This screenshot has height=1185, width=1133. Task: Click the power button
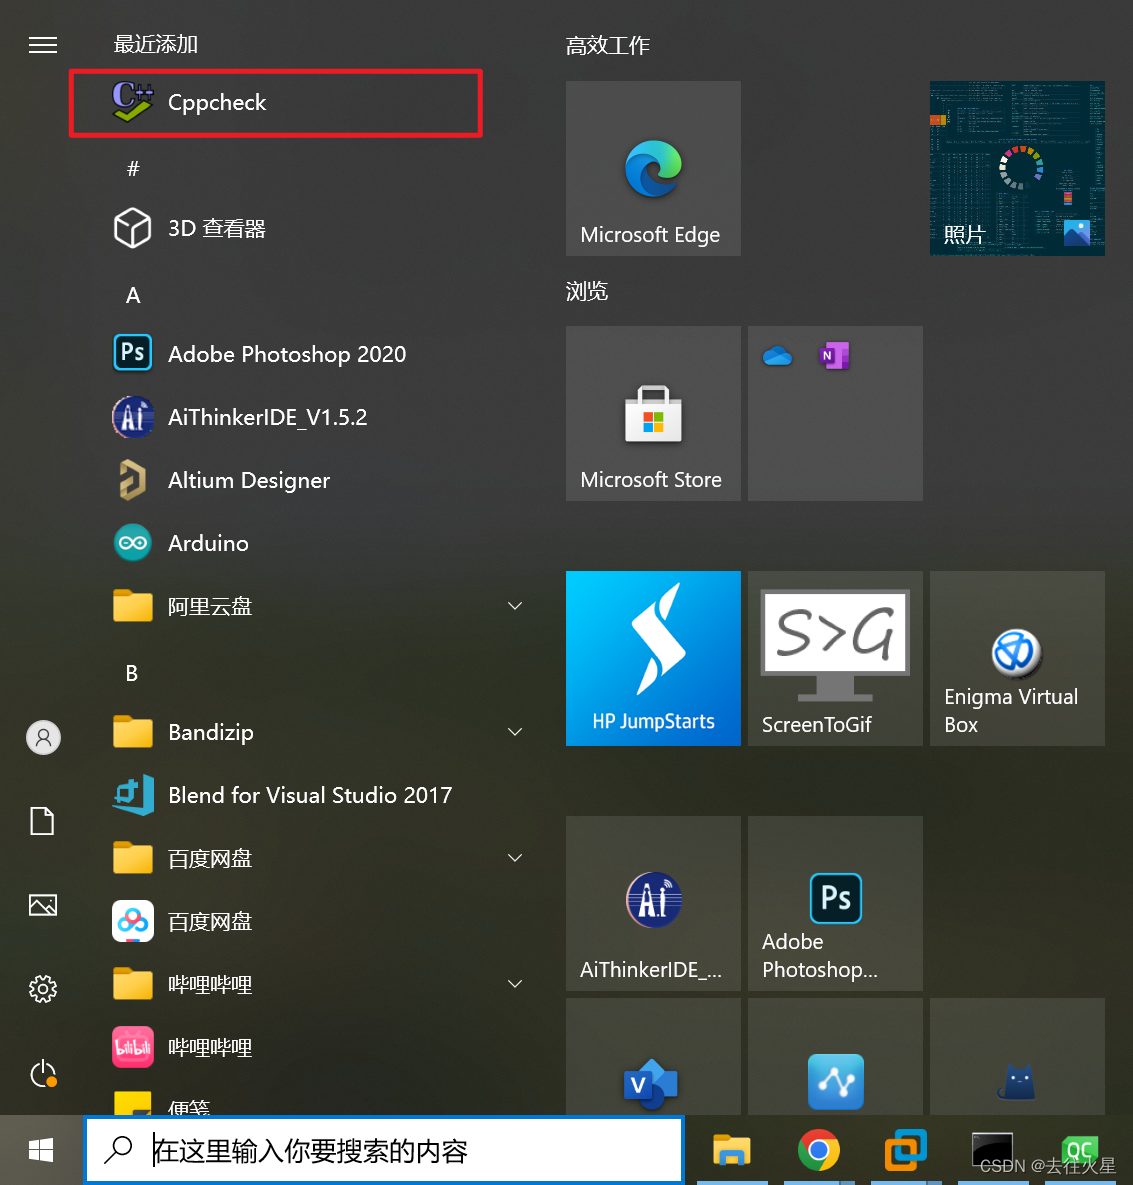point(42,1073)
